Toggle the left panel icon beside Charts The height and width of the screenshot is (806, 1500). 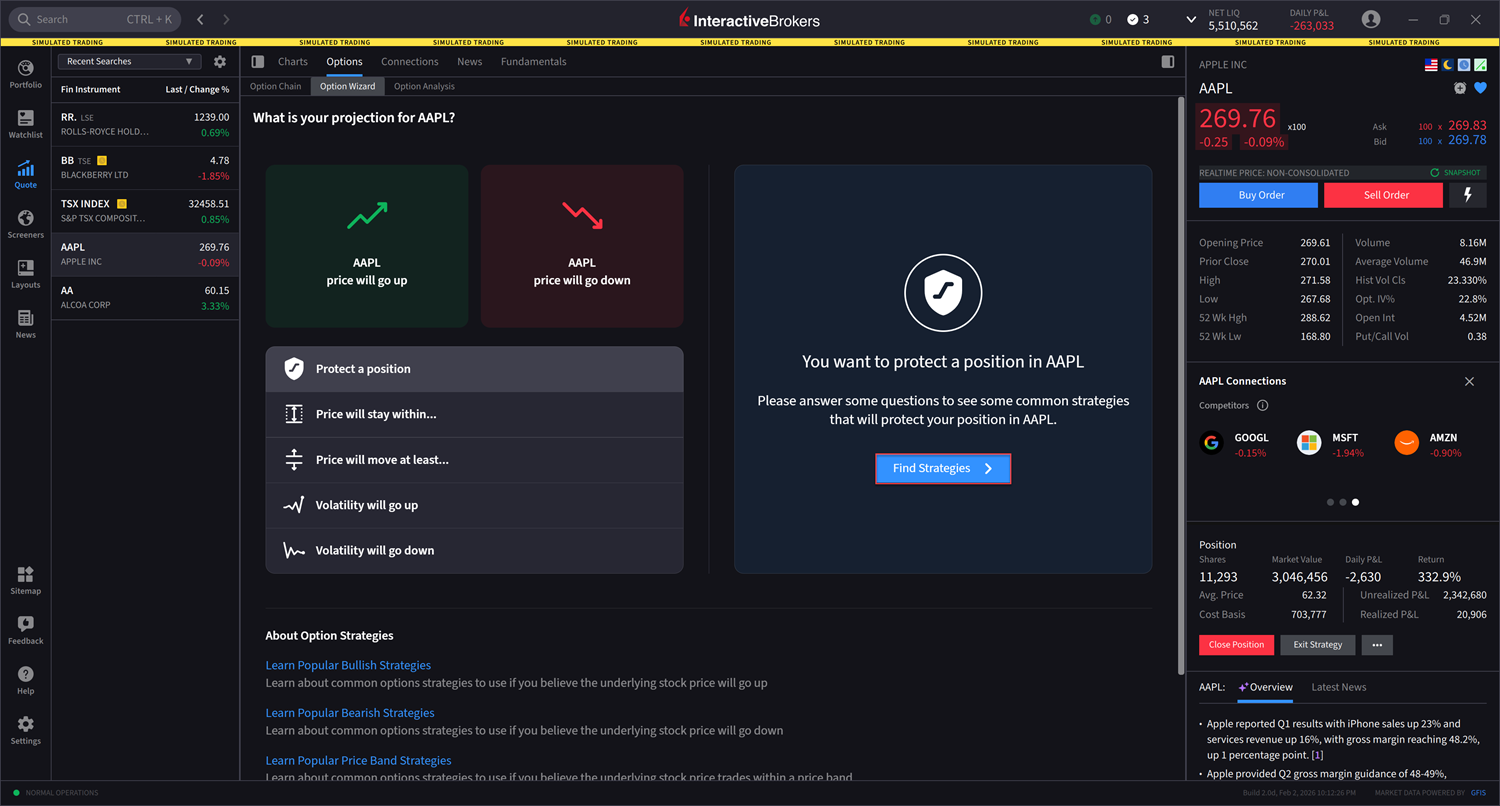click(258, 62)
